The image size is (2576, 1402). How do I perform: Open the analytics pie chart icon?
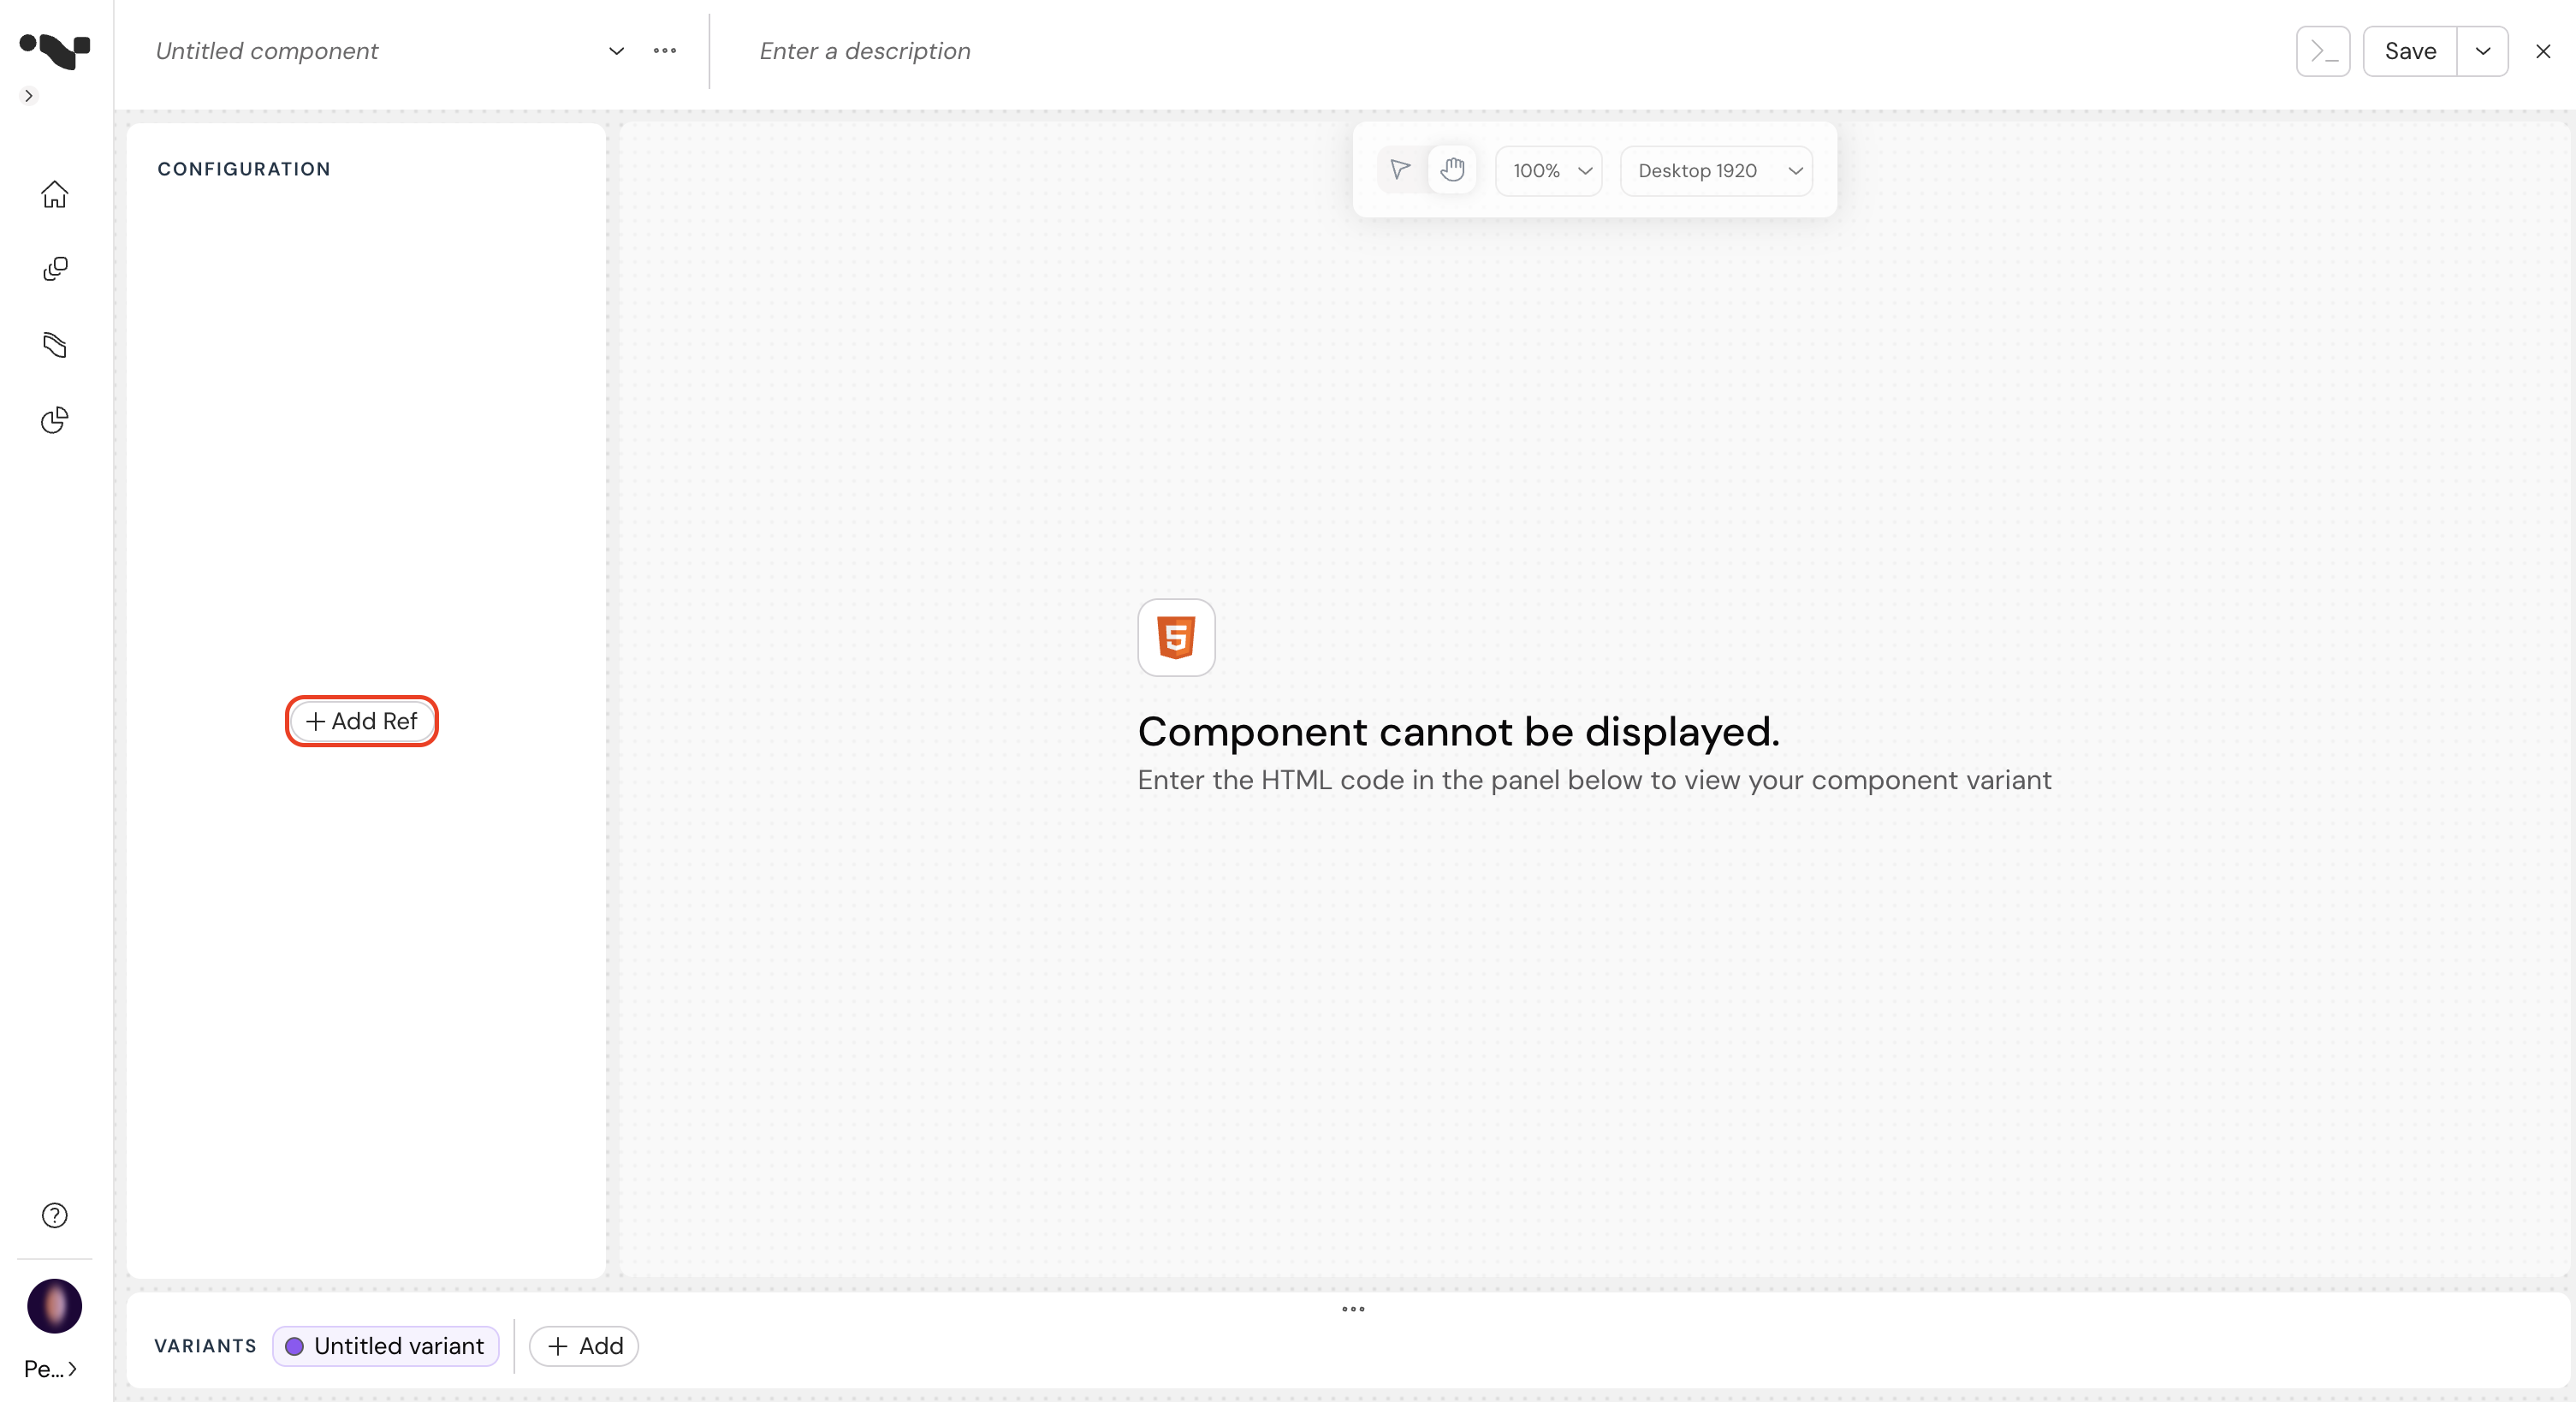(54, 420)
